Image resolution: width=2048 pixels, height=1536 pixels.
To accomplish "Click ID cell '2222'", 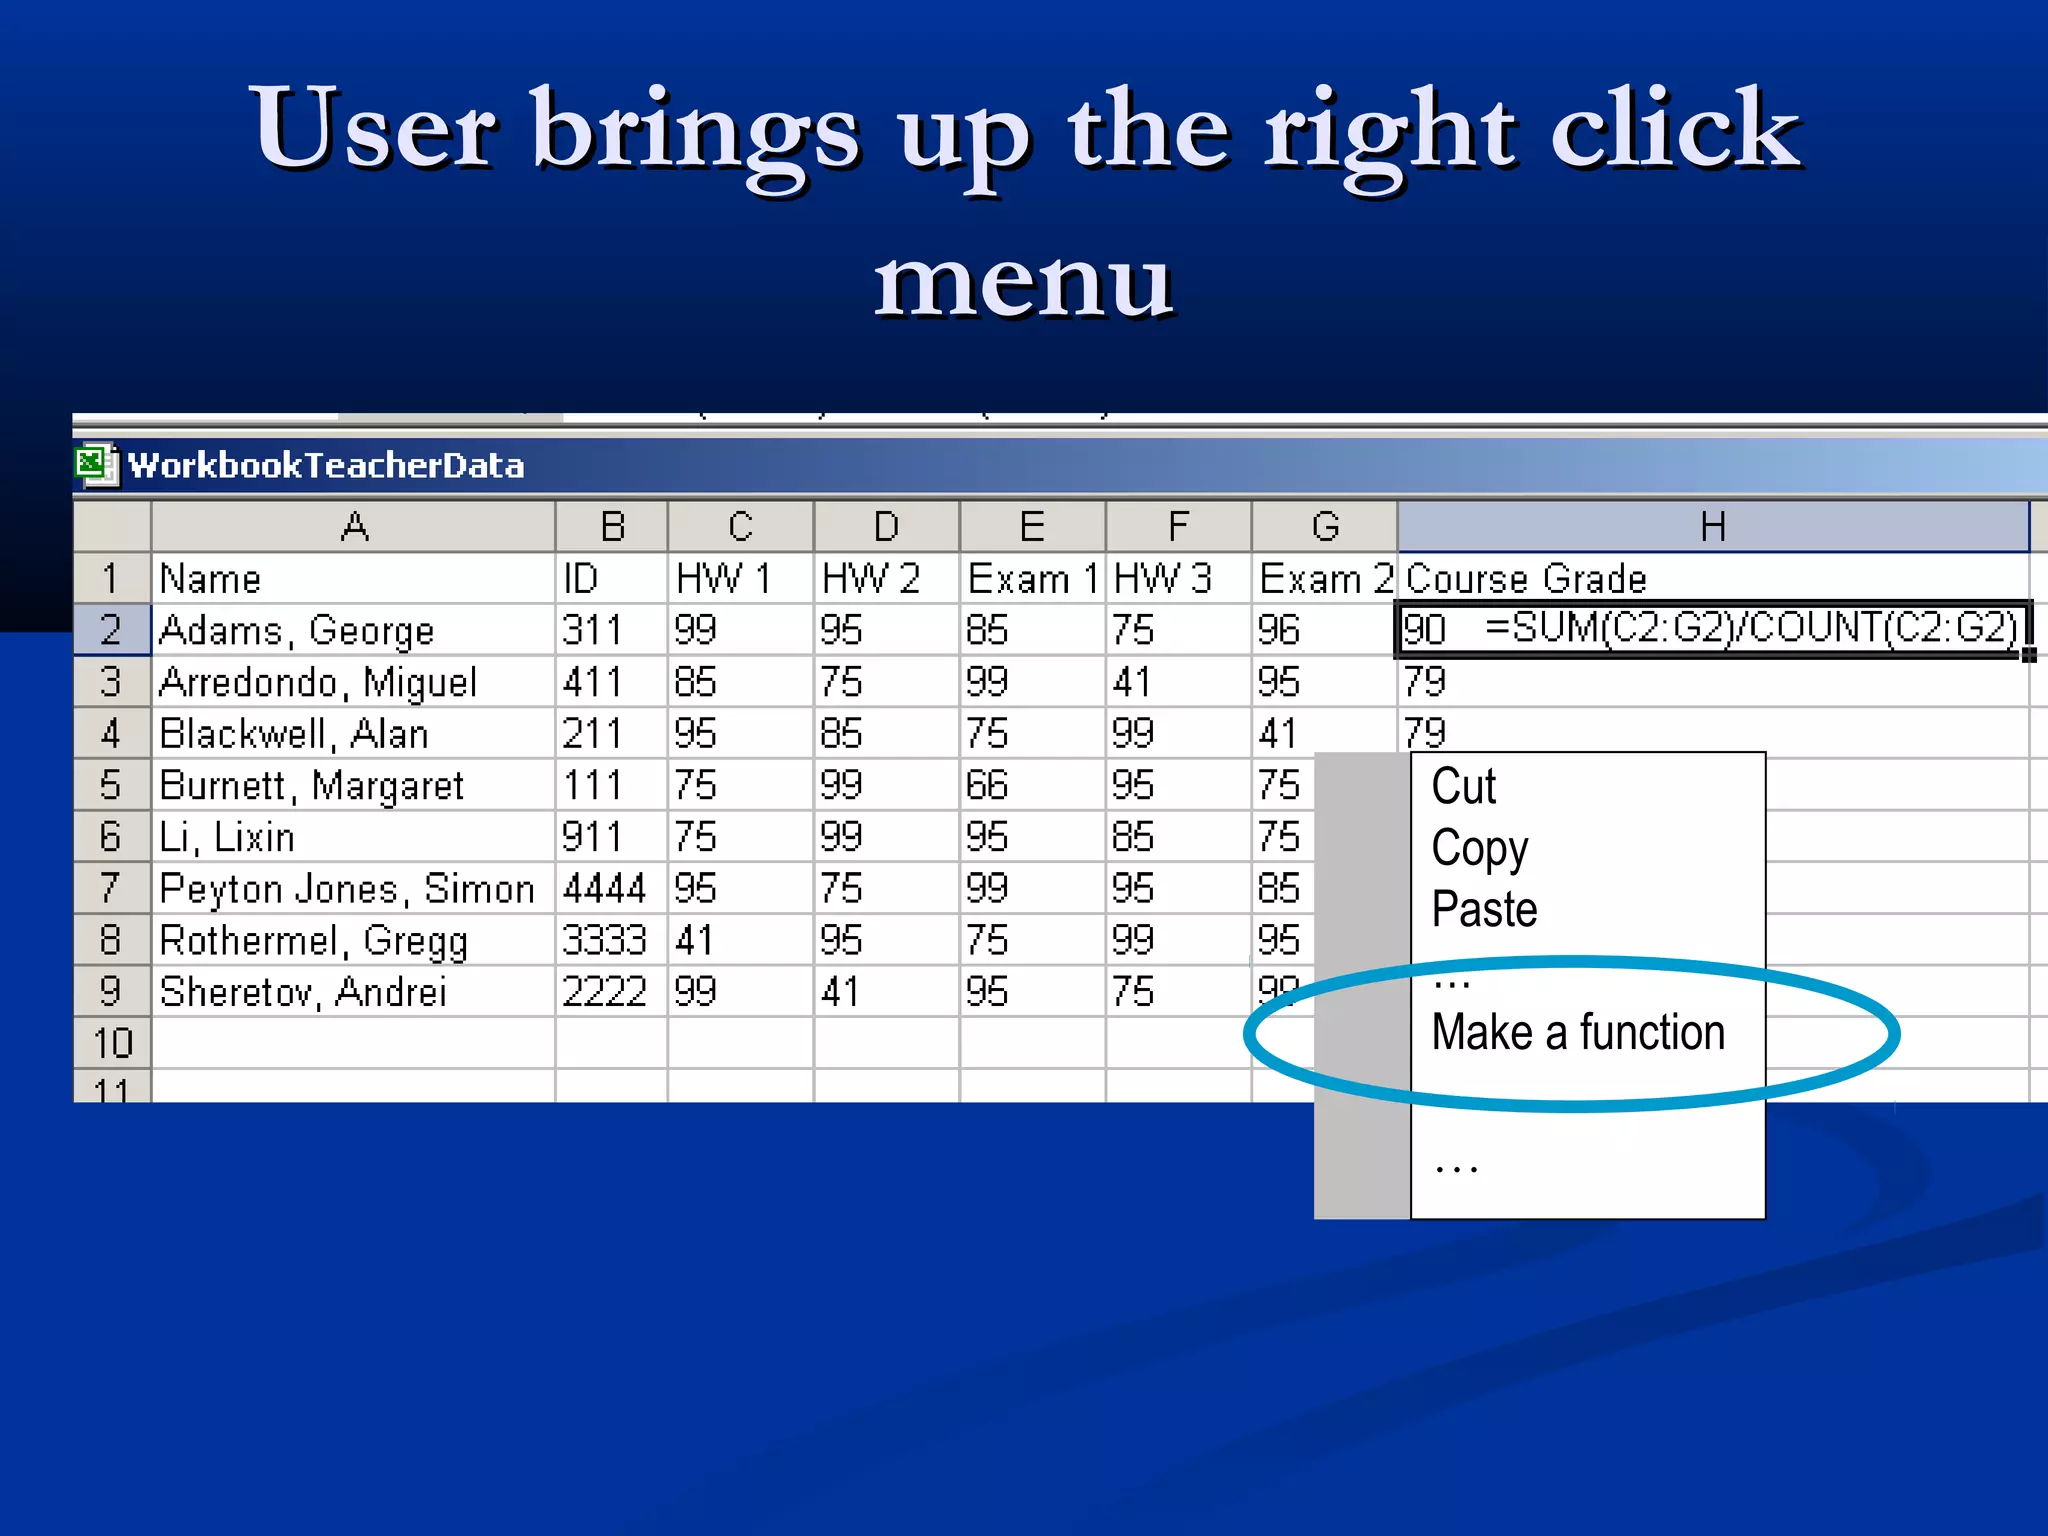I will (x=612, y=991).
